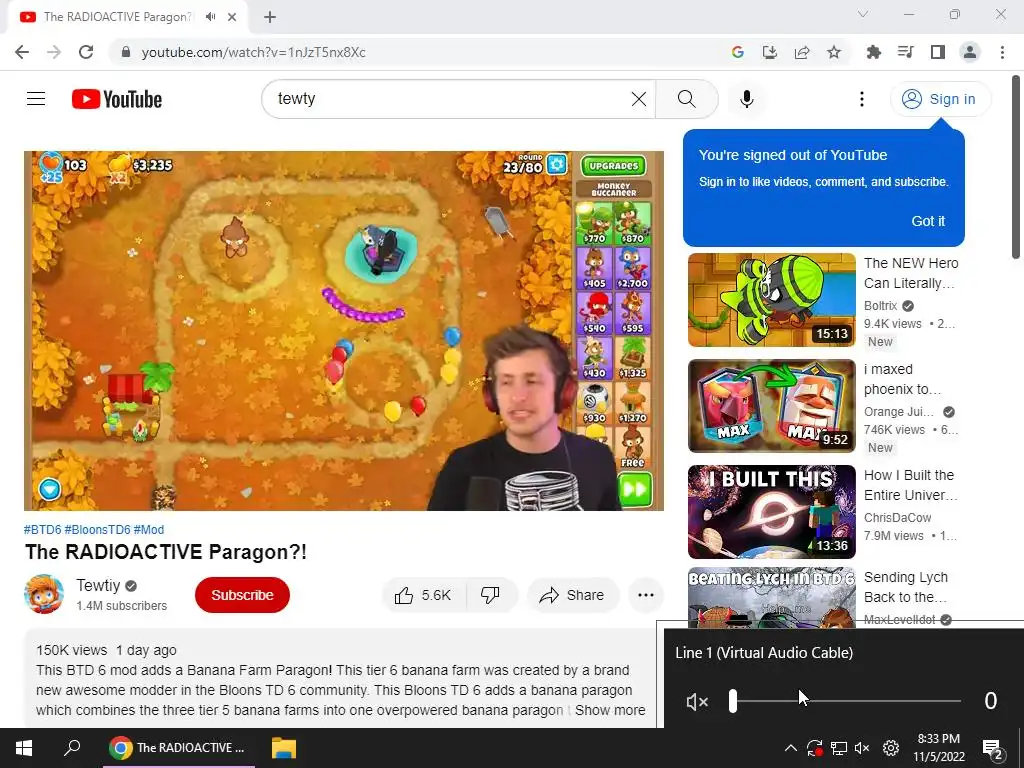The image size is (1024, 768).
Task: Open the media control icon in toolbar
Action: (x=906, y=52)
